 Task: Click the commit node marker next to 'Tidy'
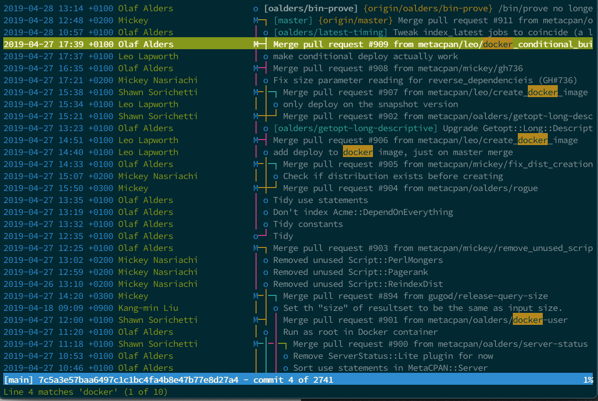256,236
